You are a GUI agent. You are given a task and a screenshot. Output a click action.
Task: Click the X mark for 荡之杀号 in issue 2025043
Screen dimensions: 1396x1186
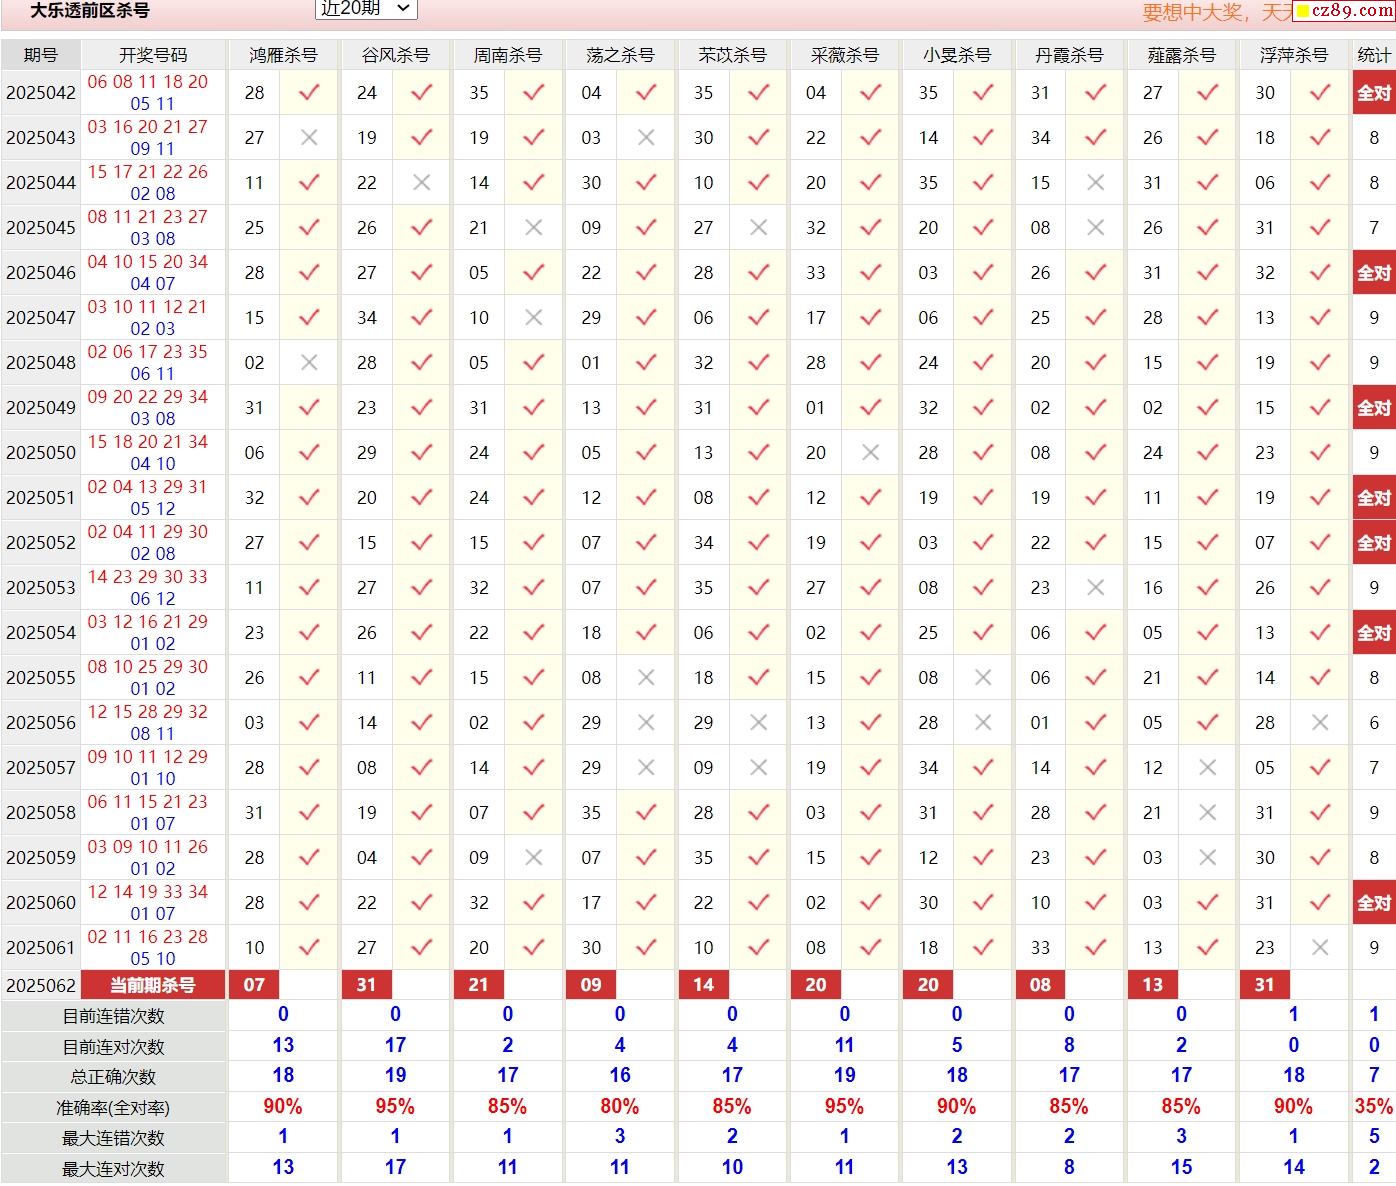pyautogui.click(x=646, y=138)
